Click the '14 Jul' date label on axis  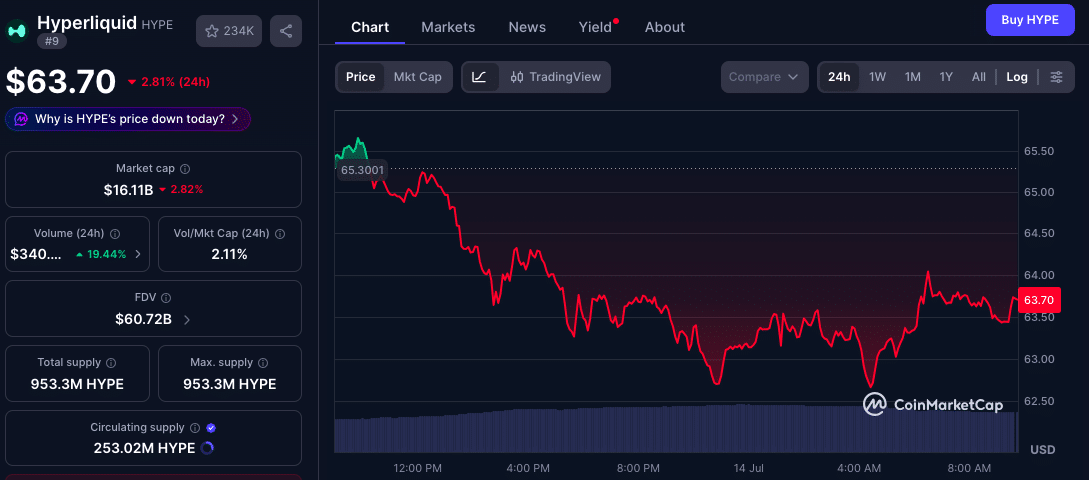749,467
